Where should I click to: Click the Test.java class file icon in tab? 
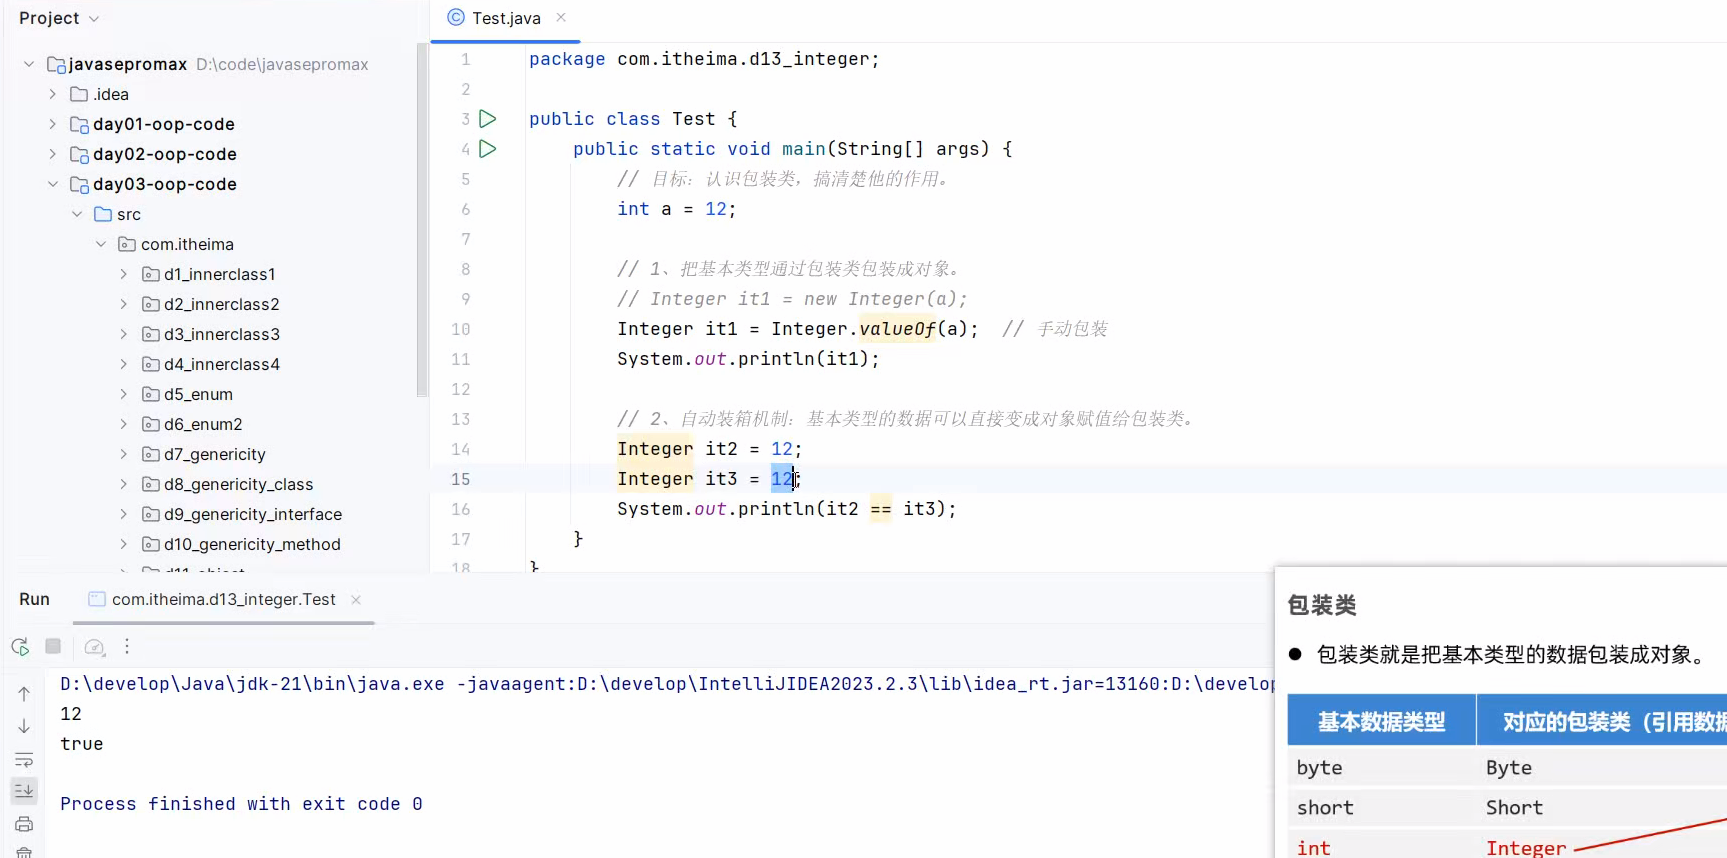[x=456, y=17]
